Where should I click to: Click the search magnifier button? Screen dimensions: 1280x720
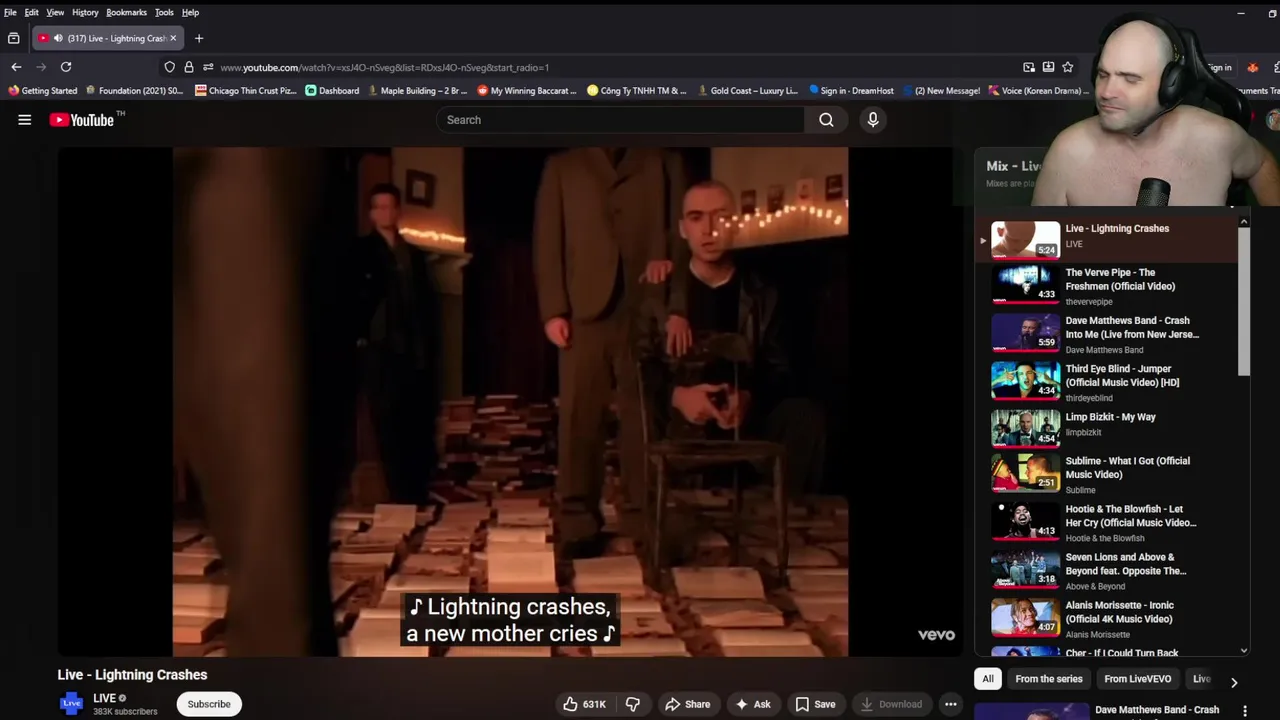[x=826, y=120]
